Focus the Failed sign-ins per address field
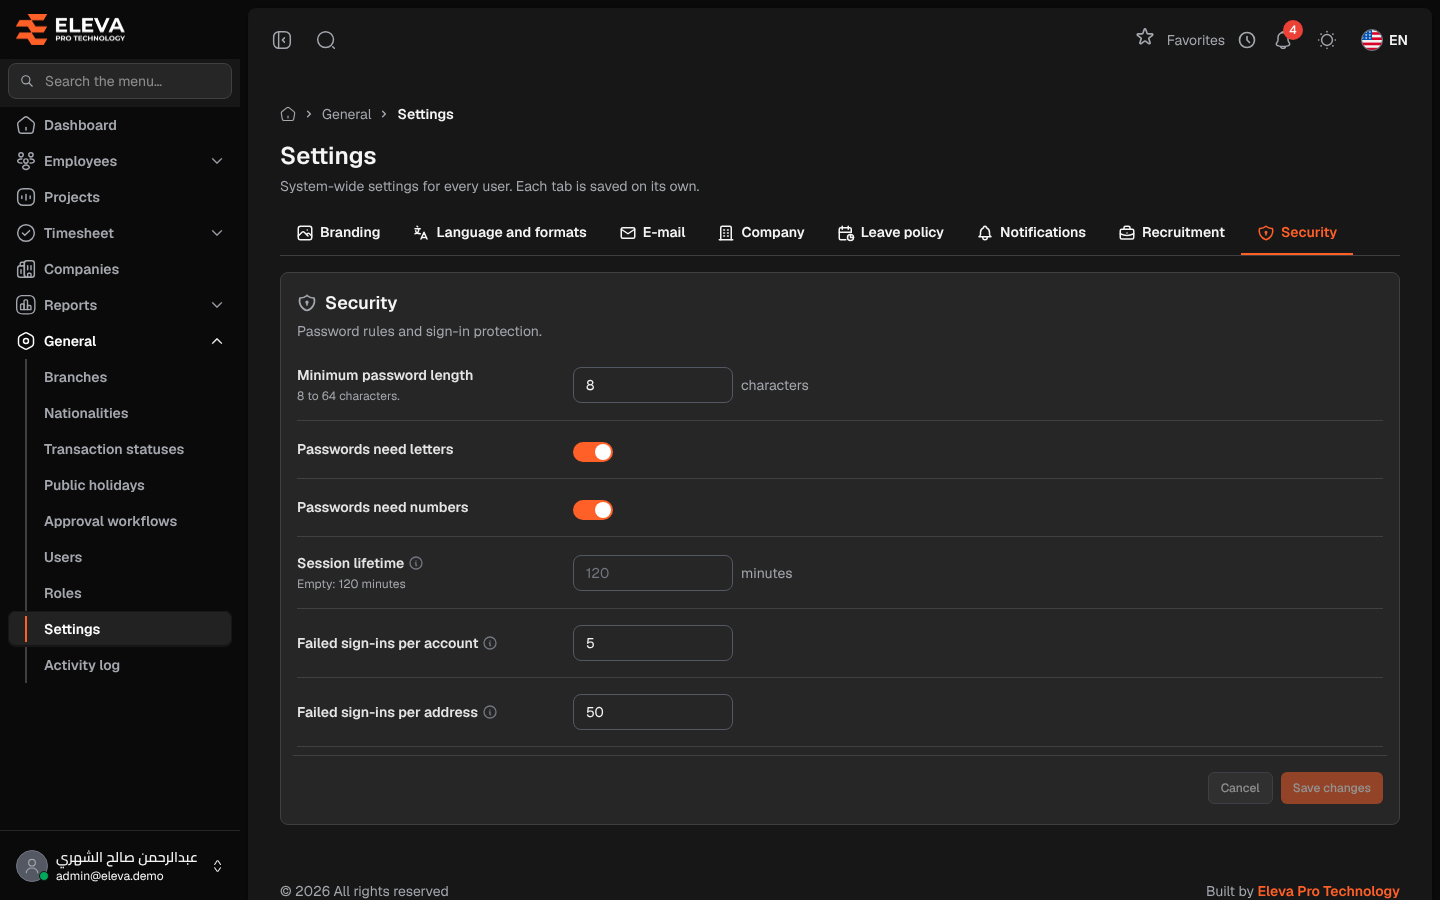 tap(653, 712)
